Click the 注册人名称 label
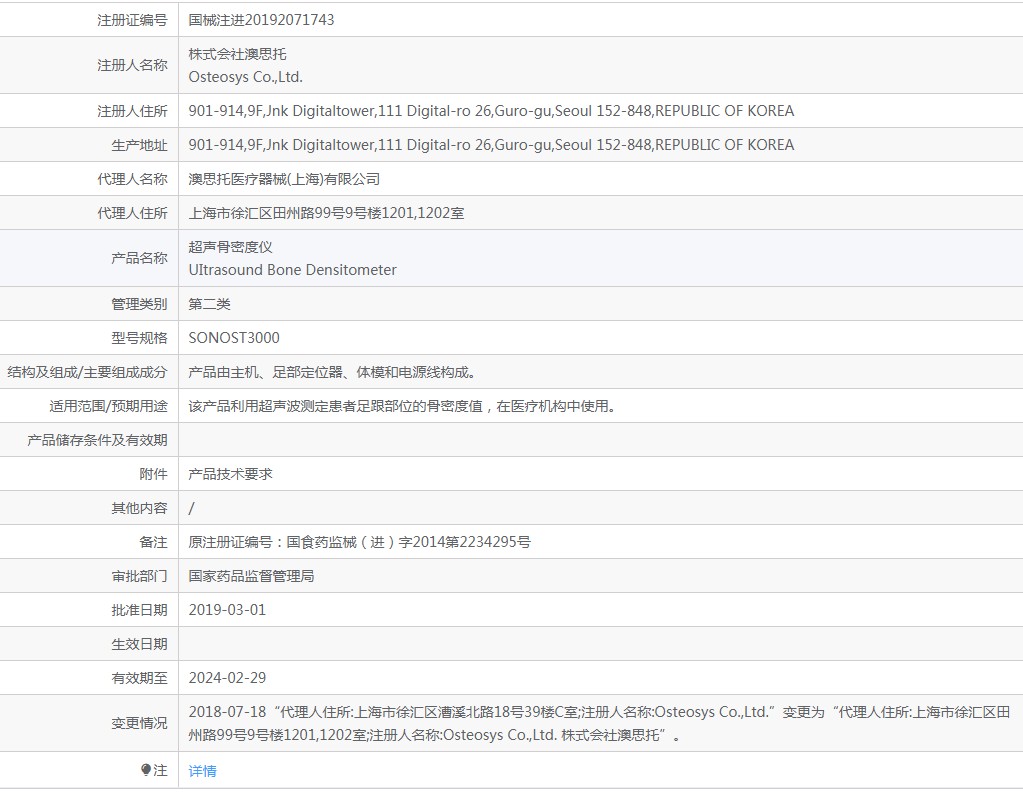1023x794 pixels. click(x=132, y=65)
